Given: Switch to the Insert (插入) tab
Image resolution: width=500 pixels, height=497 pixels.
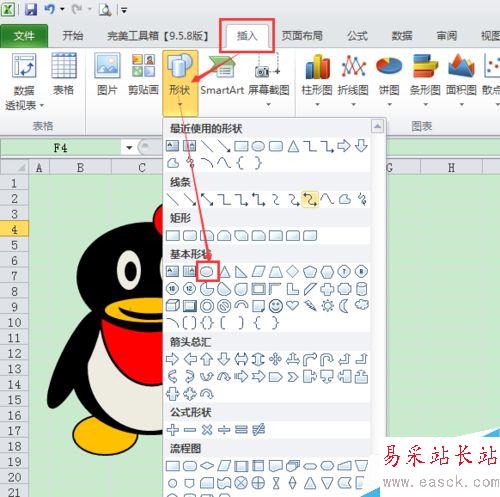Looking at the screenshot, I should [x=247, y=36].
